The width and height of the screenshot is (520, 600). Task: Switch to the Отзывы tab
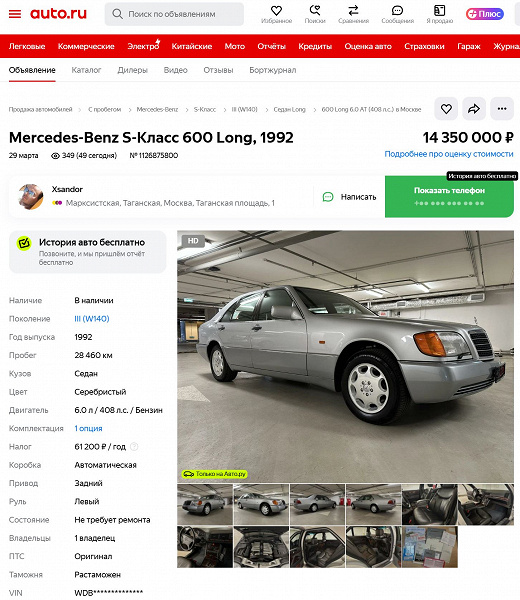coord(218,70)
